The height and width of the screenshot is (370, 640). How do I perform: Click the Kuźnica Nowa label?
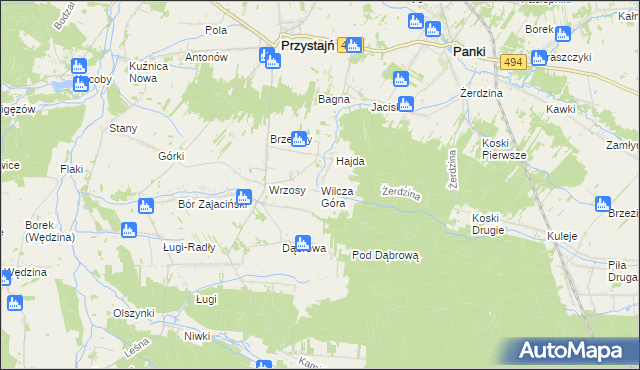149,72
